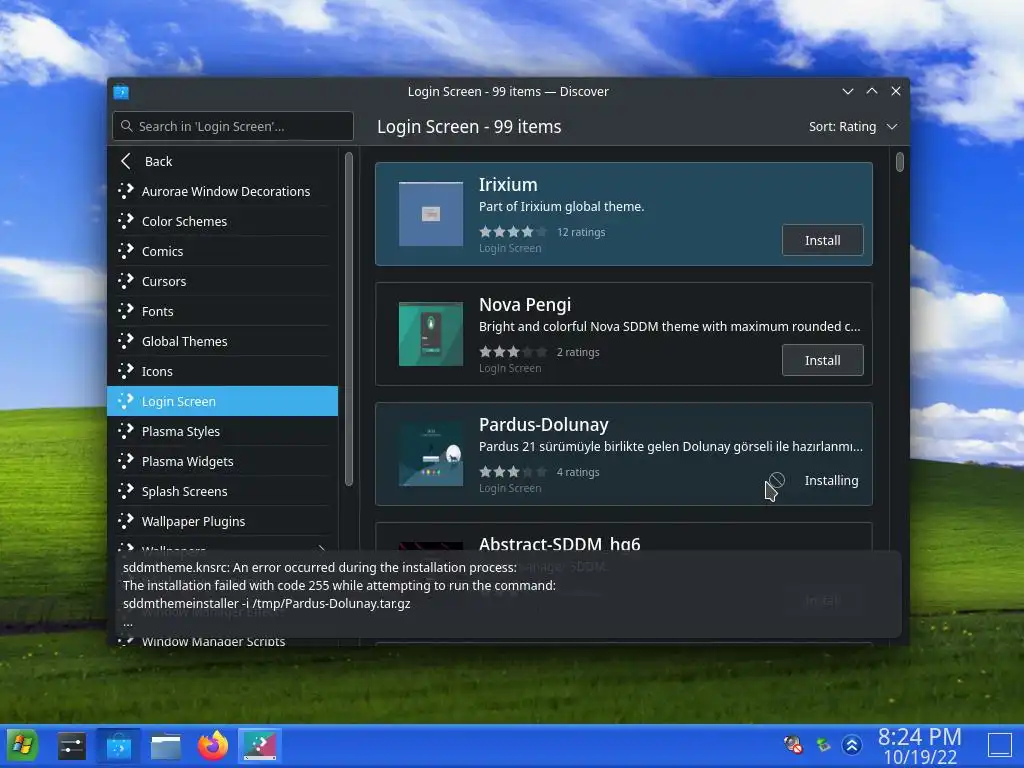Install the Nova Pengi theme
This screenshot has height=768, width=1024.
tap(822, 360)
